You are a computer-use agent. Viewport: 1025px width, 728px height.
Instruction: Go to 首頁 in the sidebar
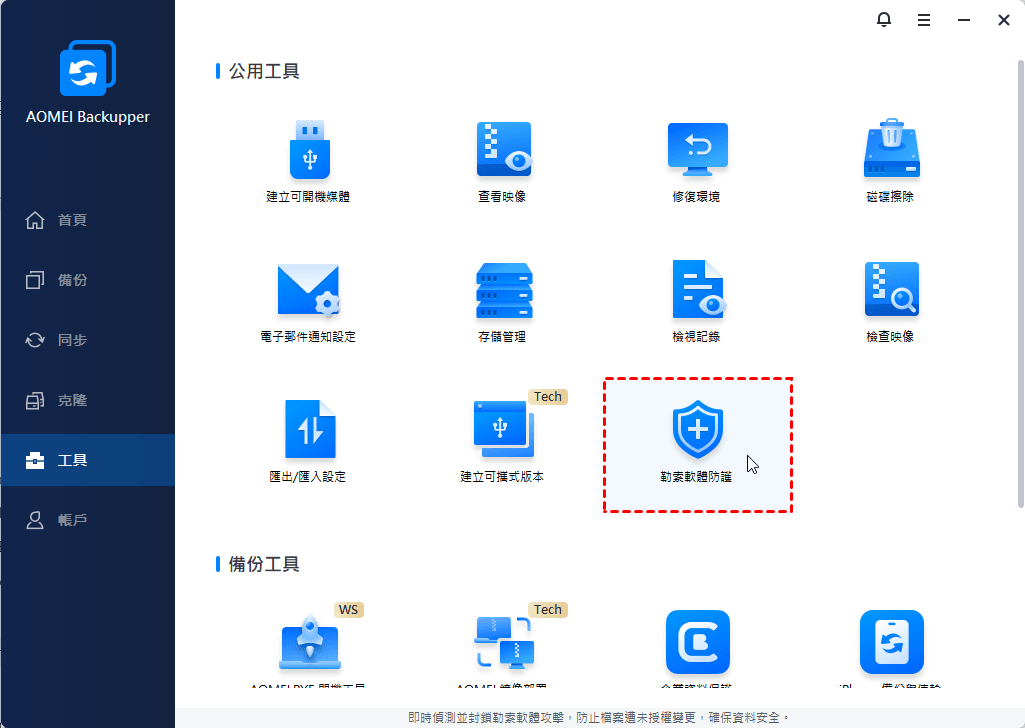(x=88, y=220)
